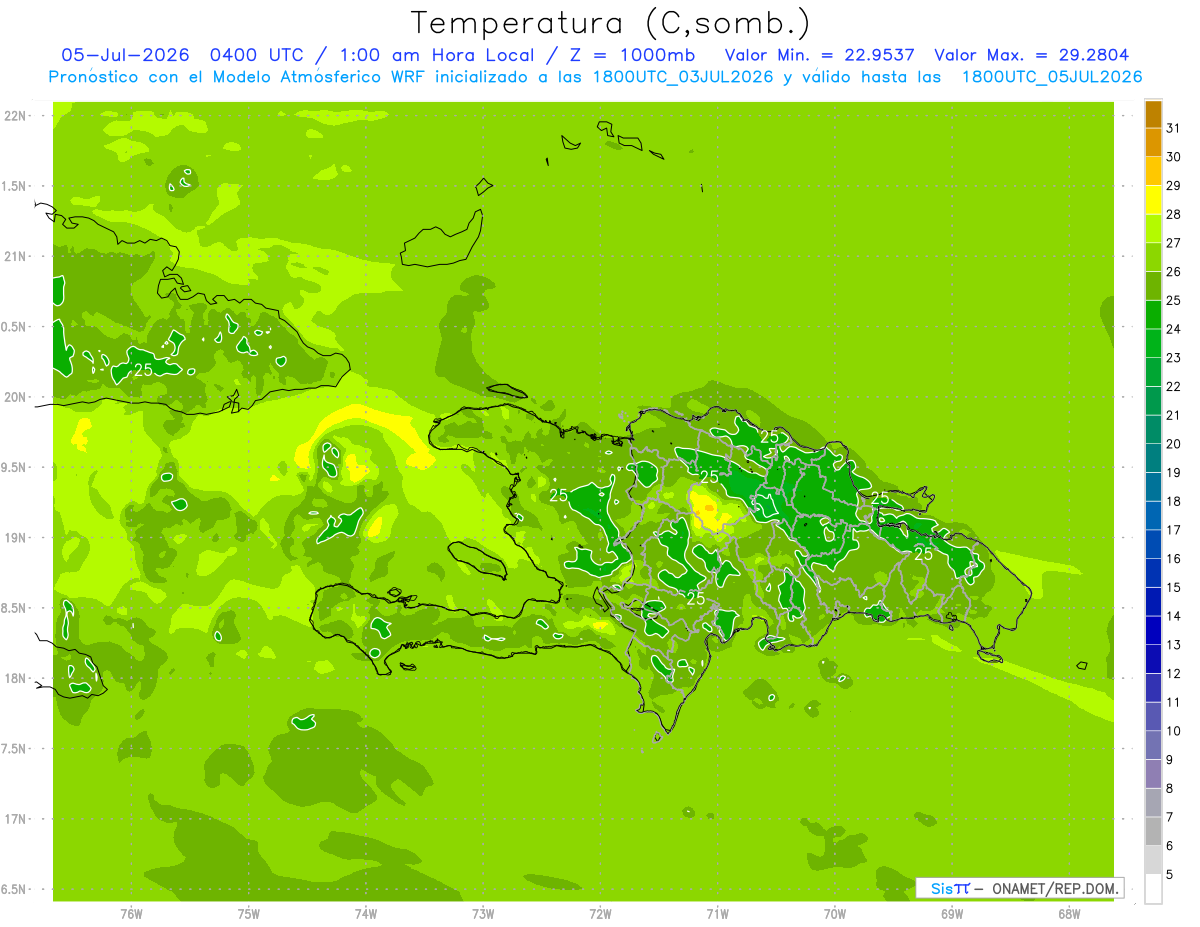Click the 73W longitude label
The image size is (1200, 927).
pos(483,913)
